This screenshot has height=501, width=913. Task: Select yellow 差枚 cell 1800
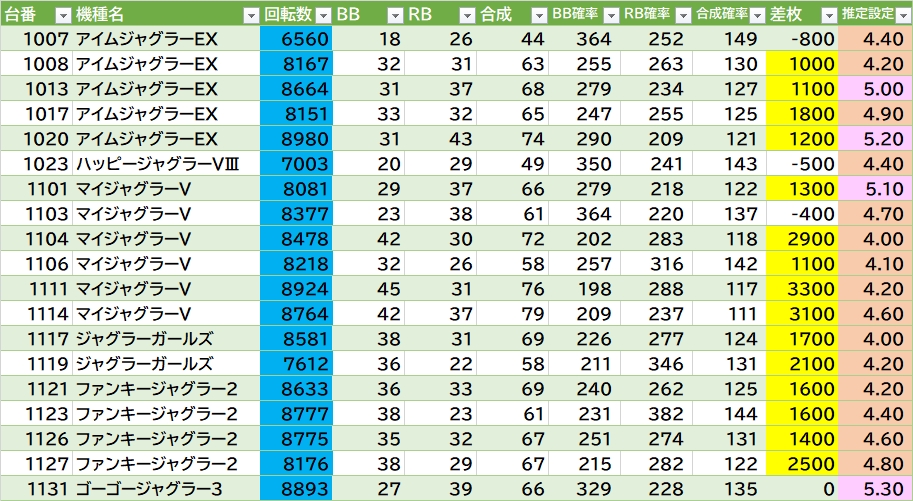[802, 114]
